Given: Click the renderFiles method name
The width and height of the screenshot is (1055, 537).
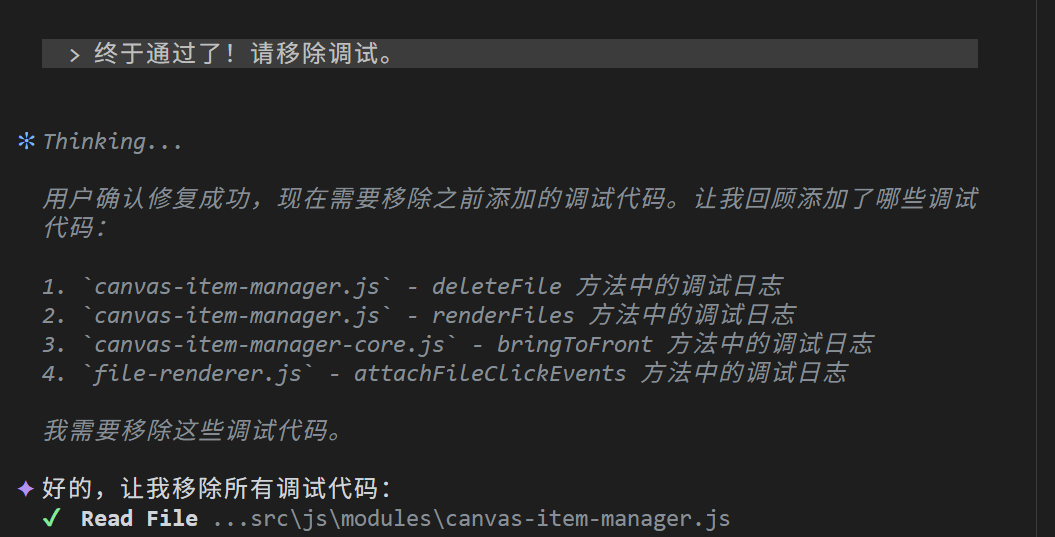Looking at the screenshot, I should [502, 316].
